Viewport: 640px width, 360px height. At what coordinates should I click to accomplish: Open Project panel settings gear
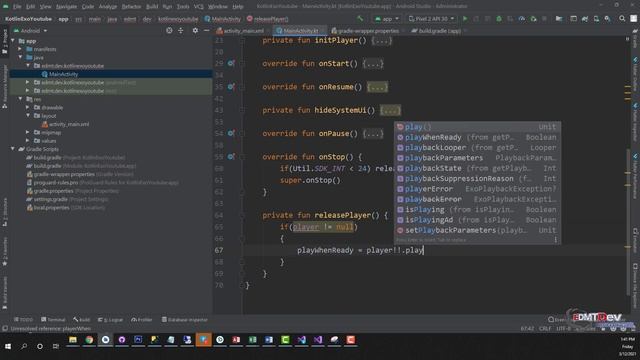pyautogui.click(x=195, y=31)
